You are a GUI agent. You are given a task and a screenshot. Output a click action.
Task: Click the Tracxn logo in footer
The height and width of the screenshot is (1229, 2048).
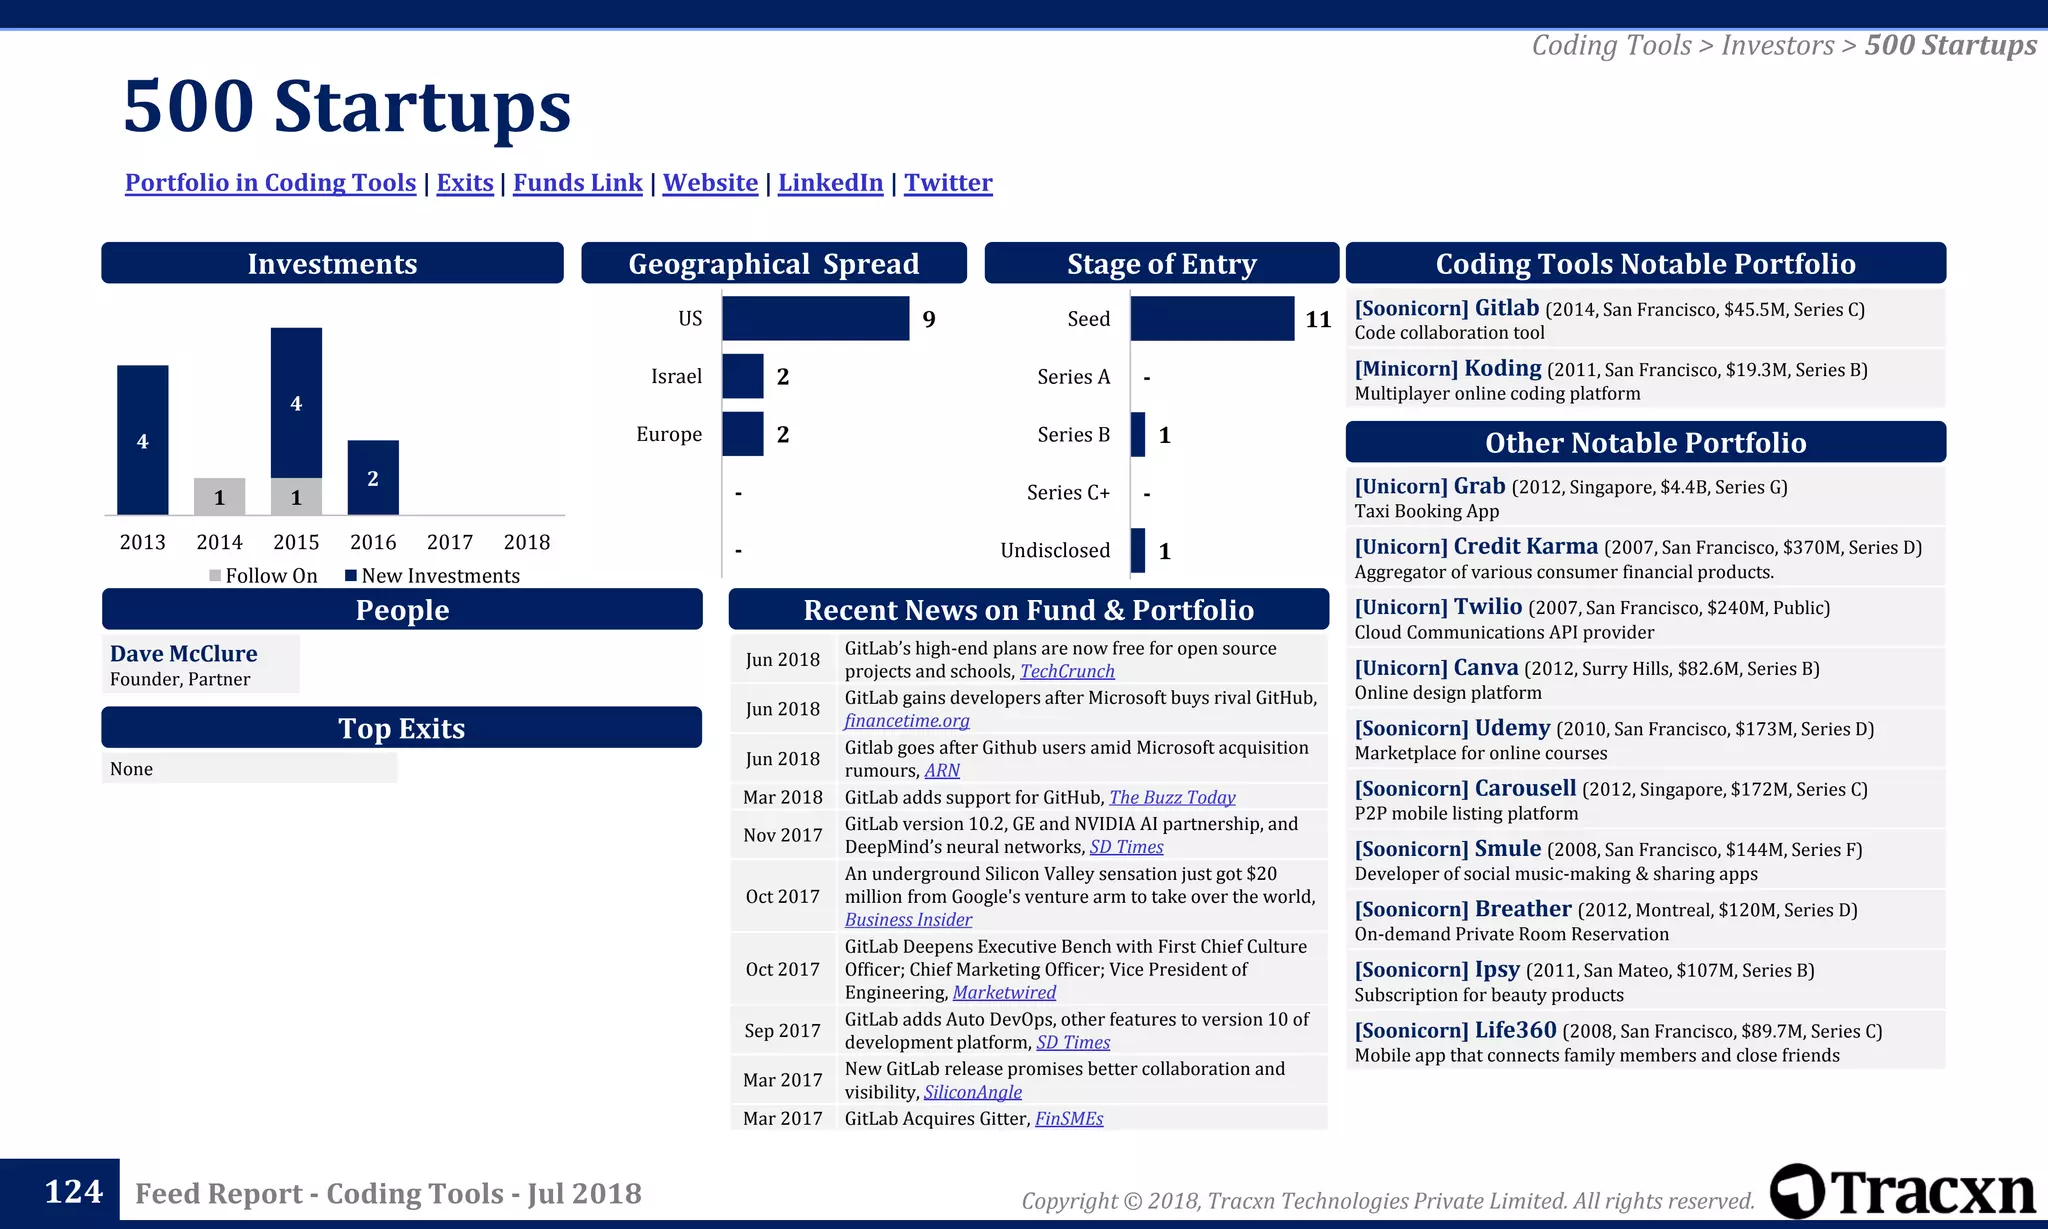coord(1902,1191)
